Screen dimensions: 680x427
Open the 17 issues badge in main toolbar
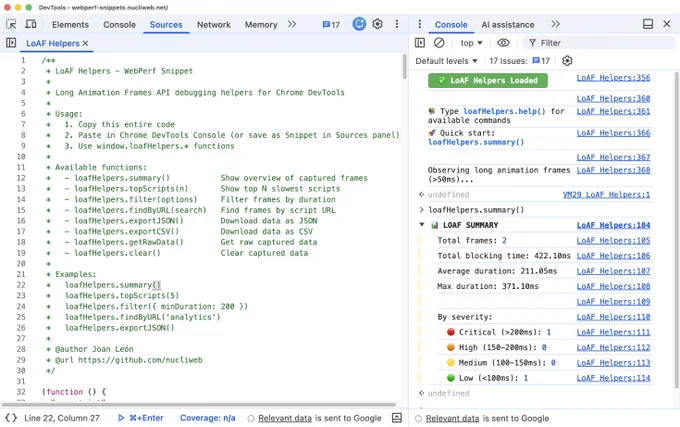click(331, 25)
